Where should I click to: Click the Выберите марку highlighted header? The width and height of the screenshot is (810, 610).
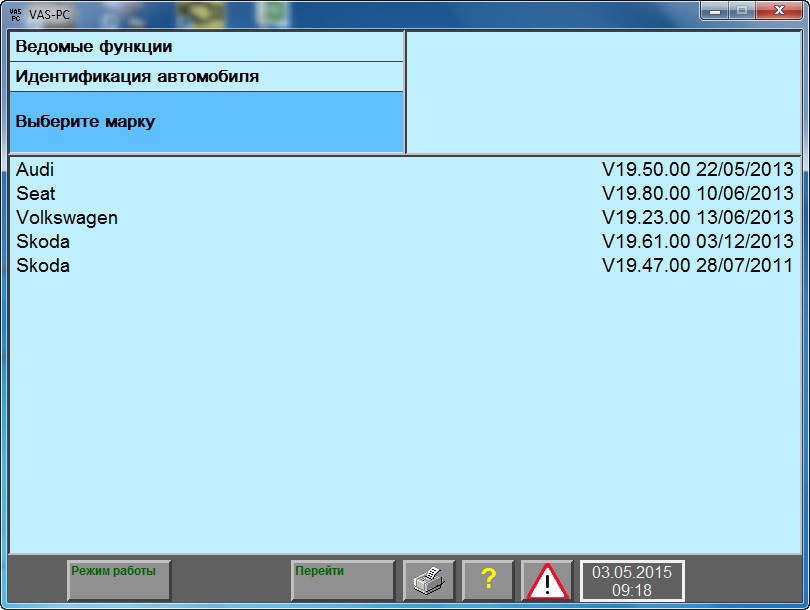point(207,122)
